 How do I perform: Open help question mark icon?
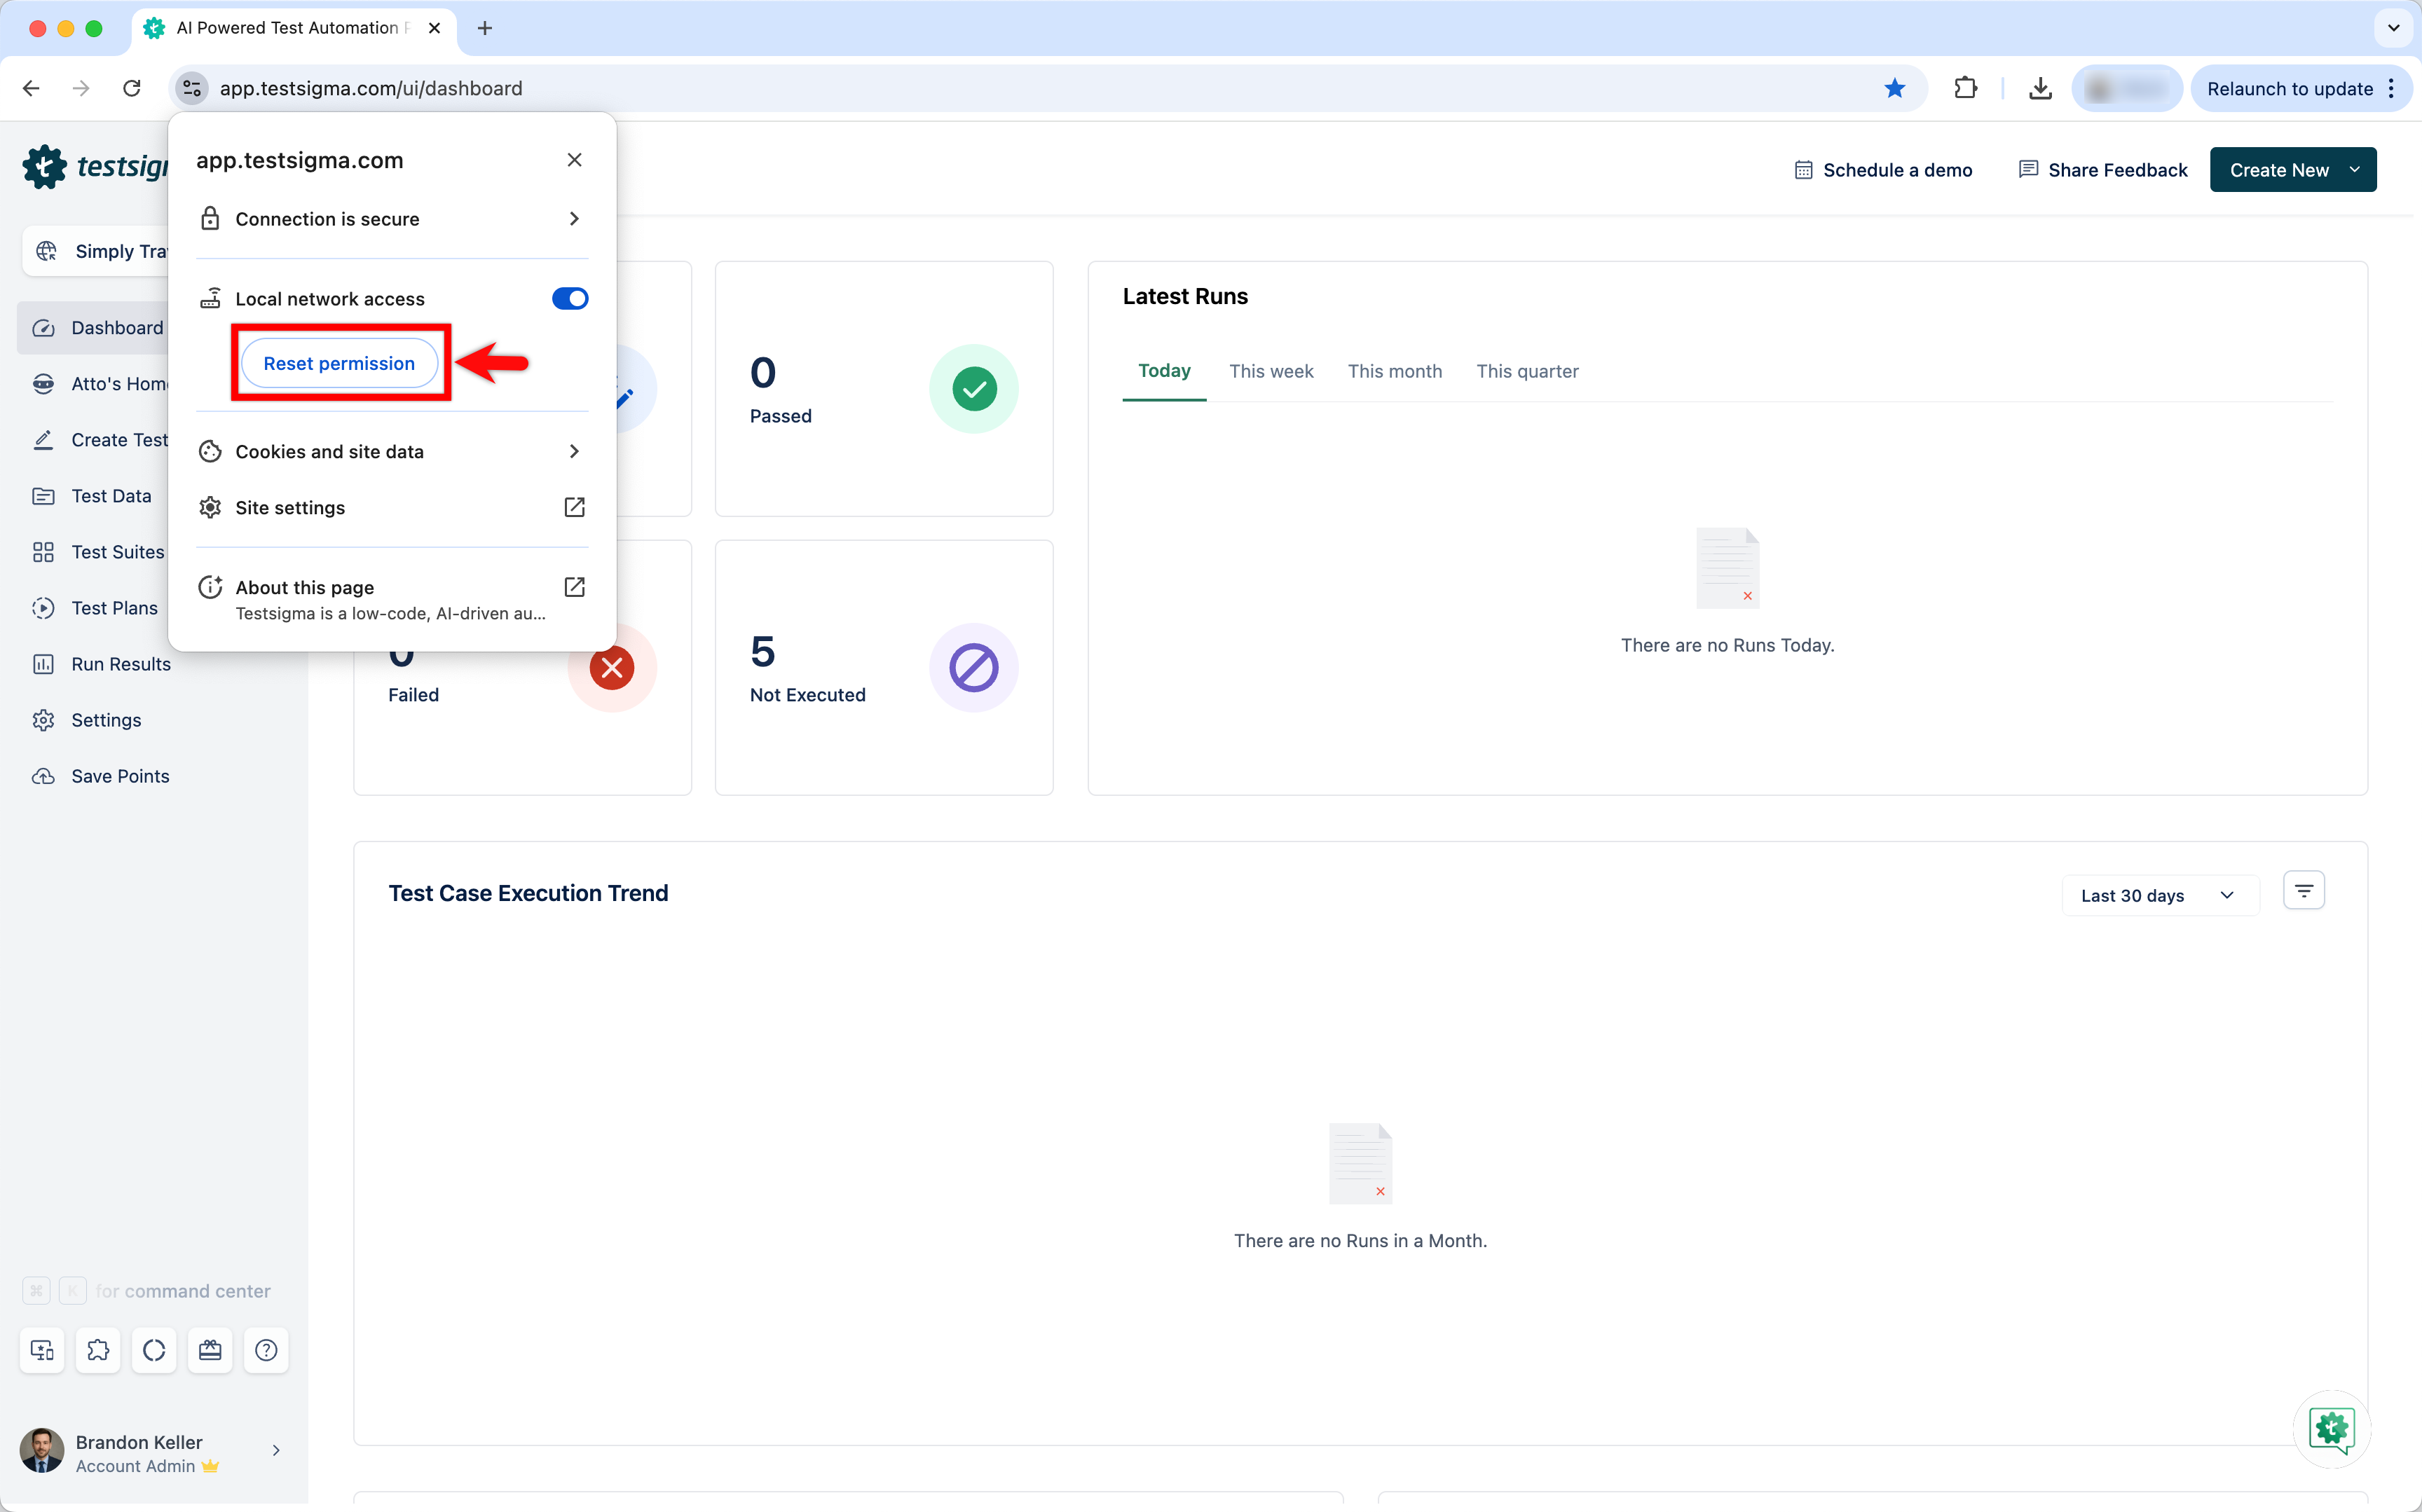coord(266,1350)
